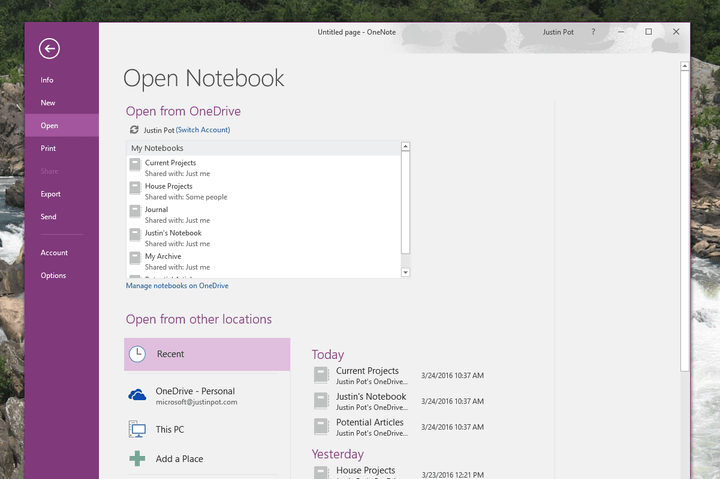Open the Print section
720x479 pixels.
48,148
